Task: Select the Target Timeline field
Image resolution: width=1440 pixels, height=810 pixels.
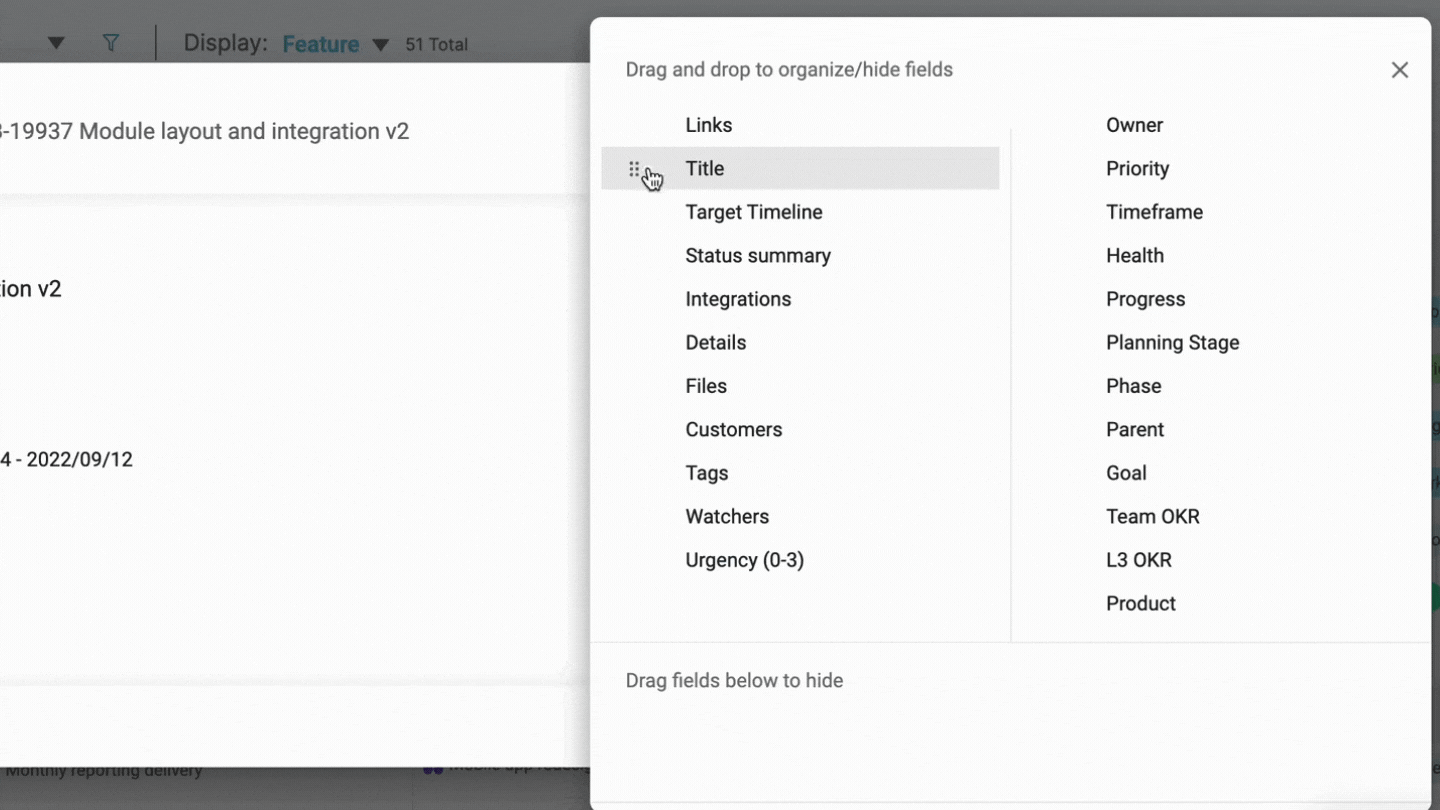Action: [x=753, y=212]
